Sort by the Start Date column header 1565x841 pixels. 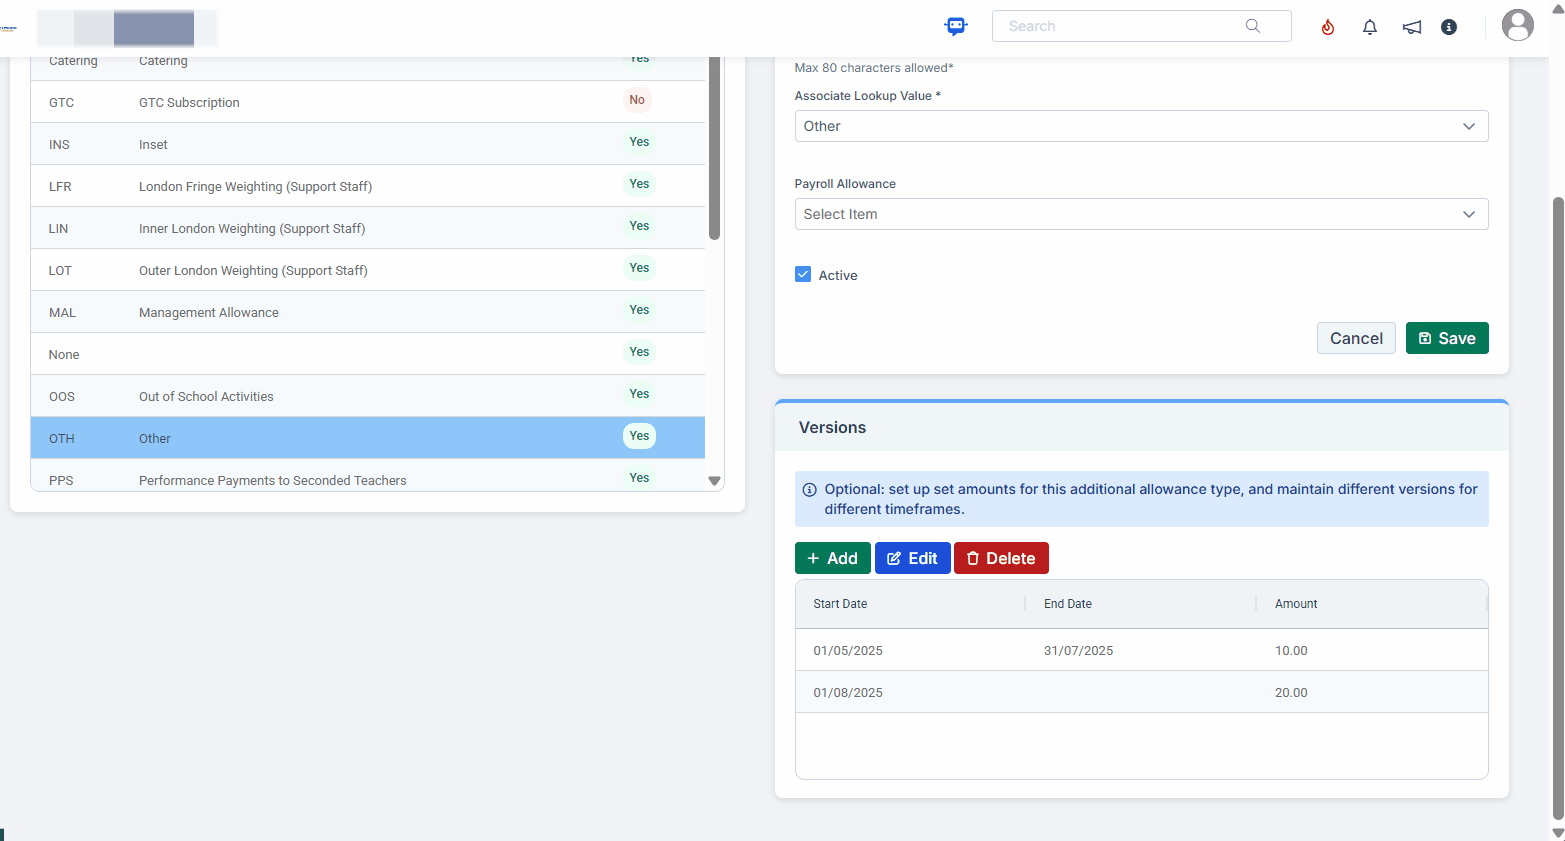pos(840,604)
